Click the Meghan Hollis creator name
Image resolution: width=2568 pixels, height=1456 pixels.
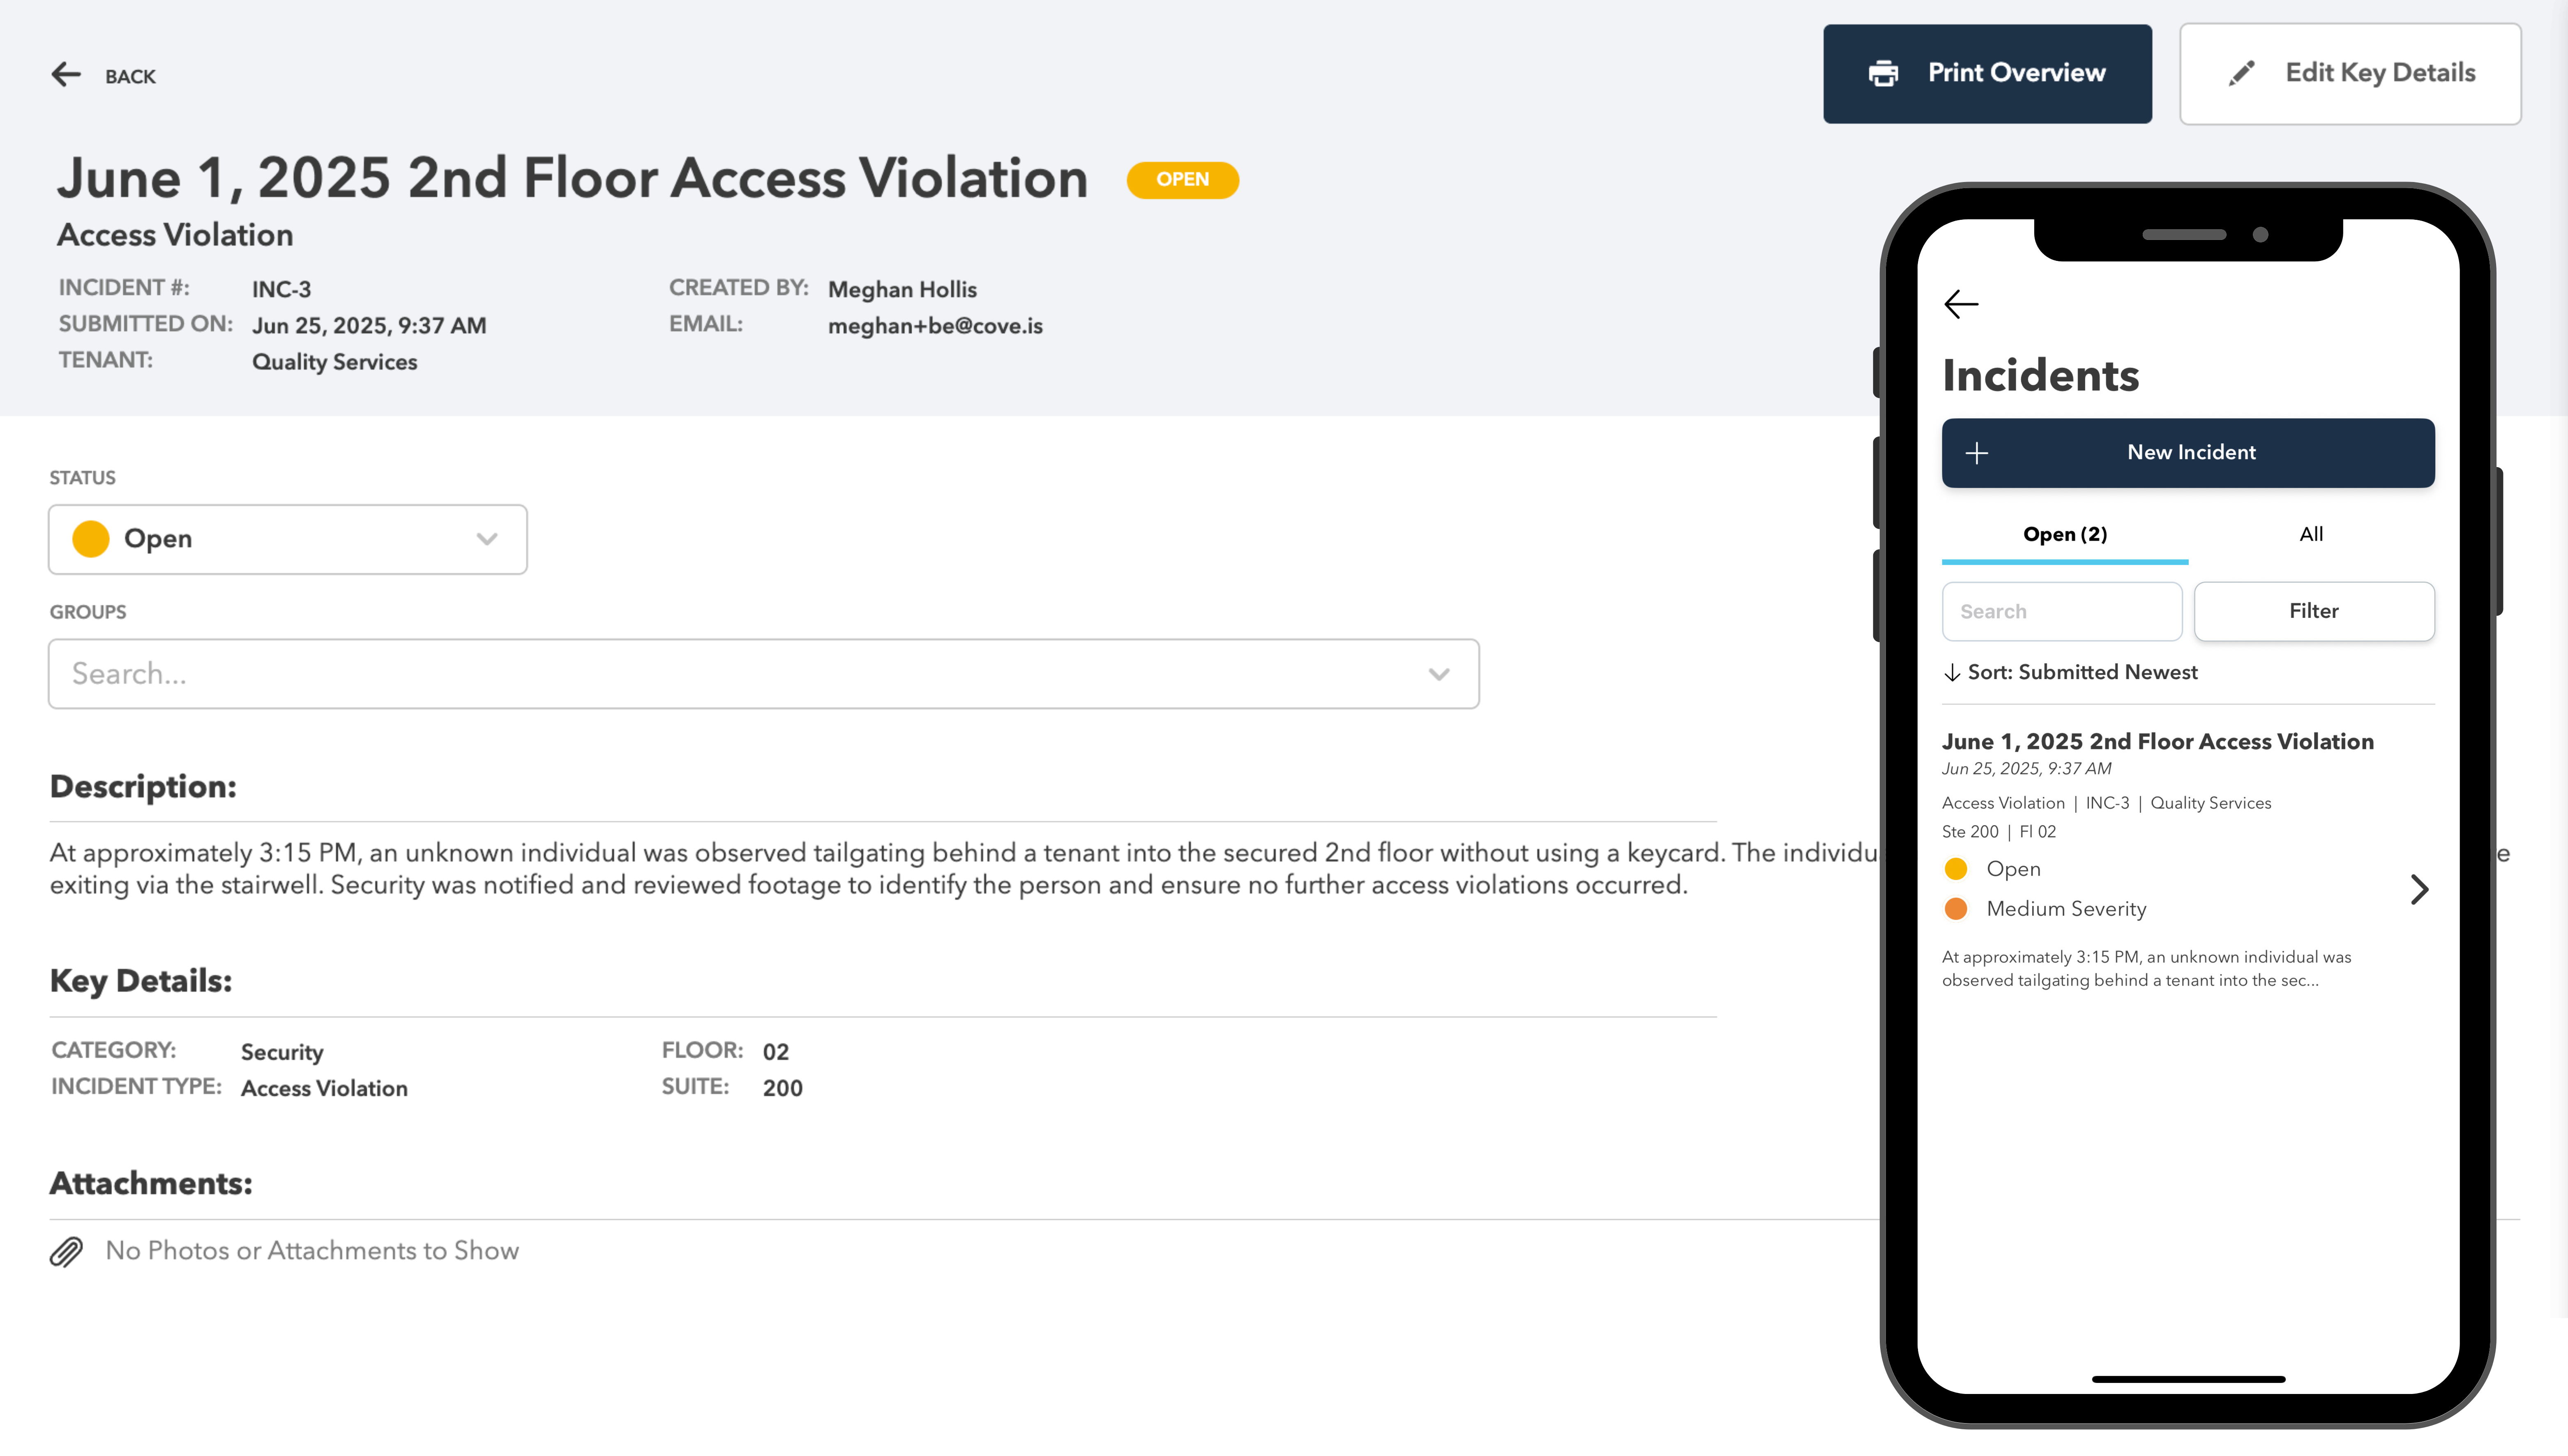point(902,290)
